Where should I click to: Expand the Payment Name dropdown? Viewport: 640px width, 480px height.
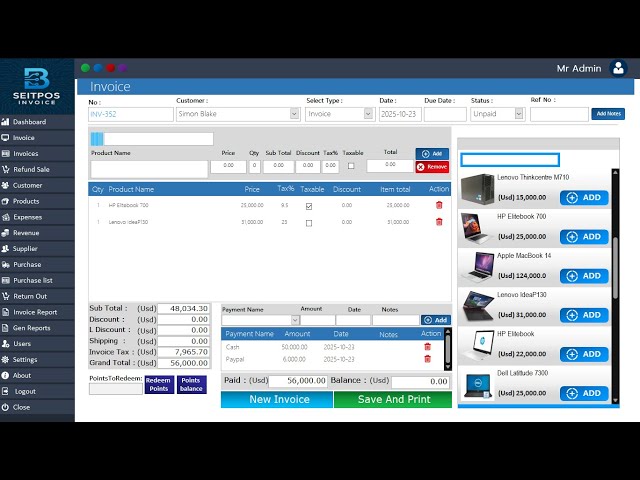[295, 320]
